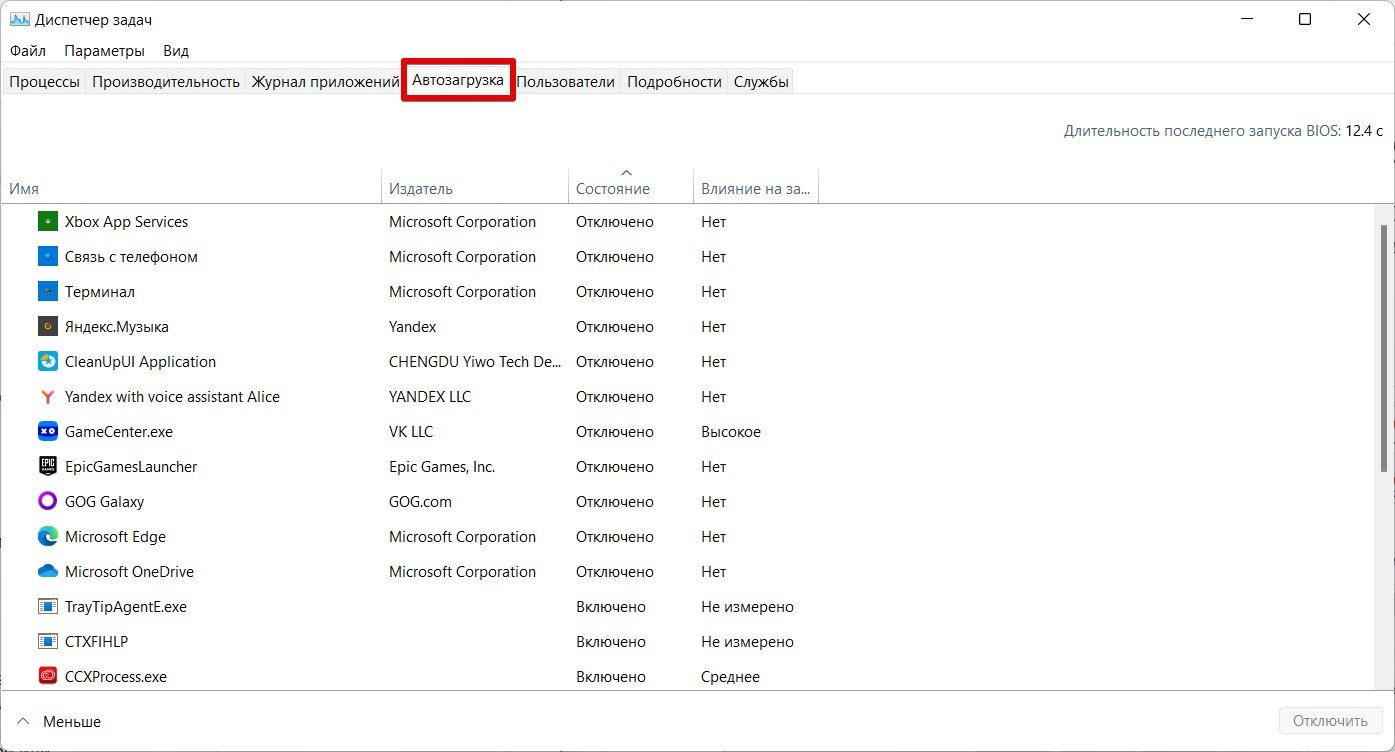Click the VK LLC publisher cell

[411, 432]
